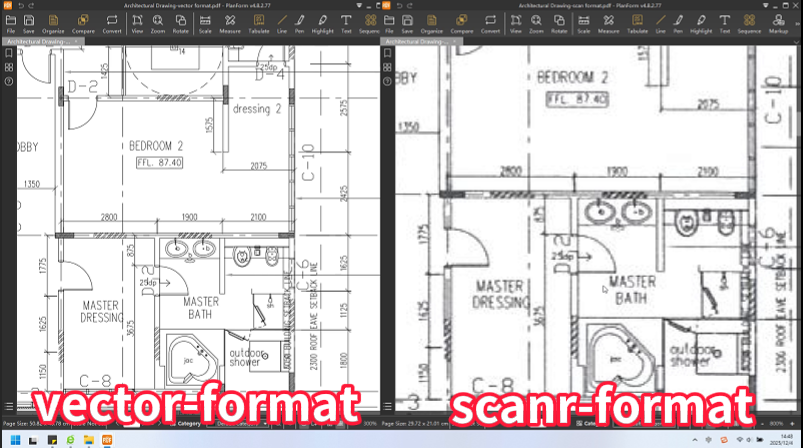Viewport: 803px width, 448px height.
Task: Toggle the bookmarks panel in the left sidebar
Action: pos(8,55)
